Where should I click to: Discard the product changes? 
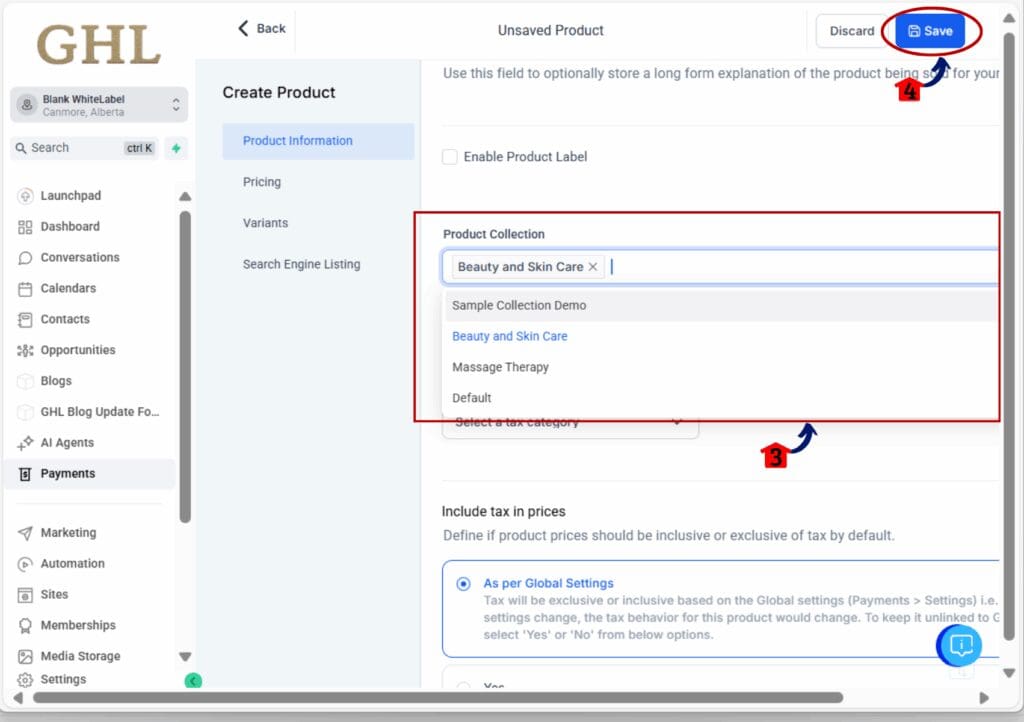pyautogui.click(x=851, y=31)
